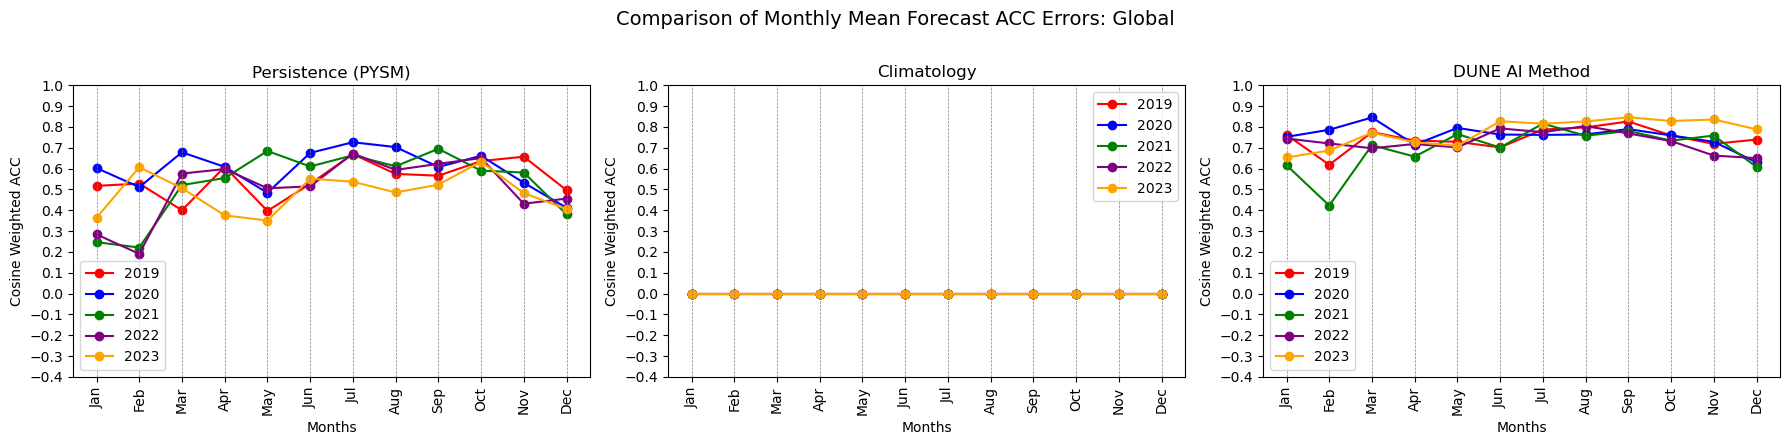This screenshot has height=445, width=1789.
Task: Click the main figure title about ACC Errors
Action: 894,19
